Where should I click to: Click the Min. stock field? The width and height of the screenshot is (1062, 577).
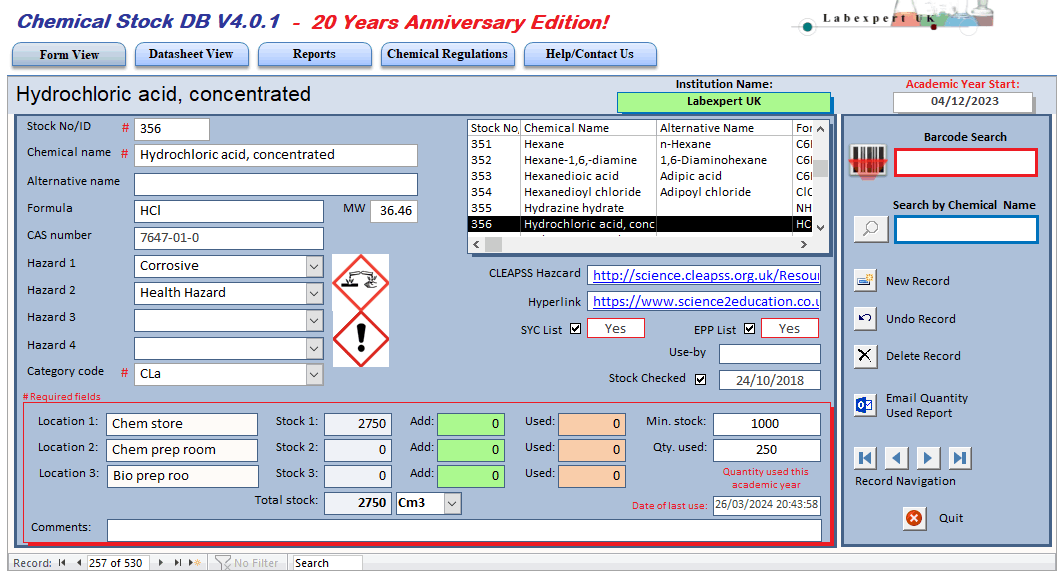click(767, 424)
